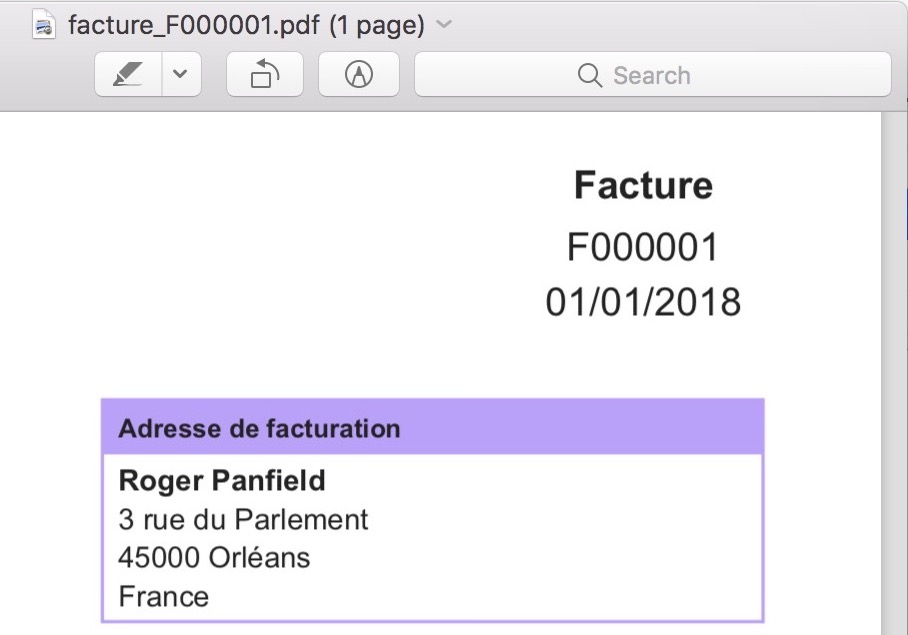Expand the title chevron next to "(1 page)"
This screenshot has width=908, height=635.
click(x=445, y=24)
